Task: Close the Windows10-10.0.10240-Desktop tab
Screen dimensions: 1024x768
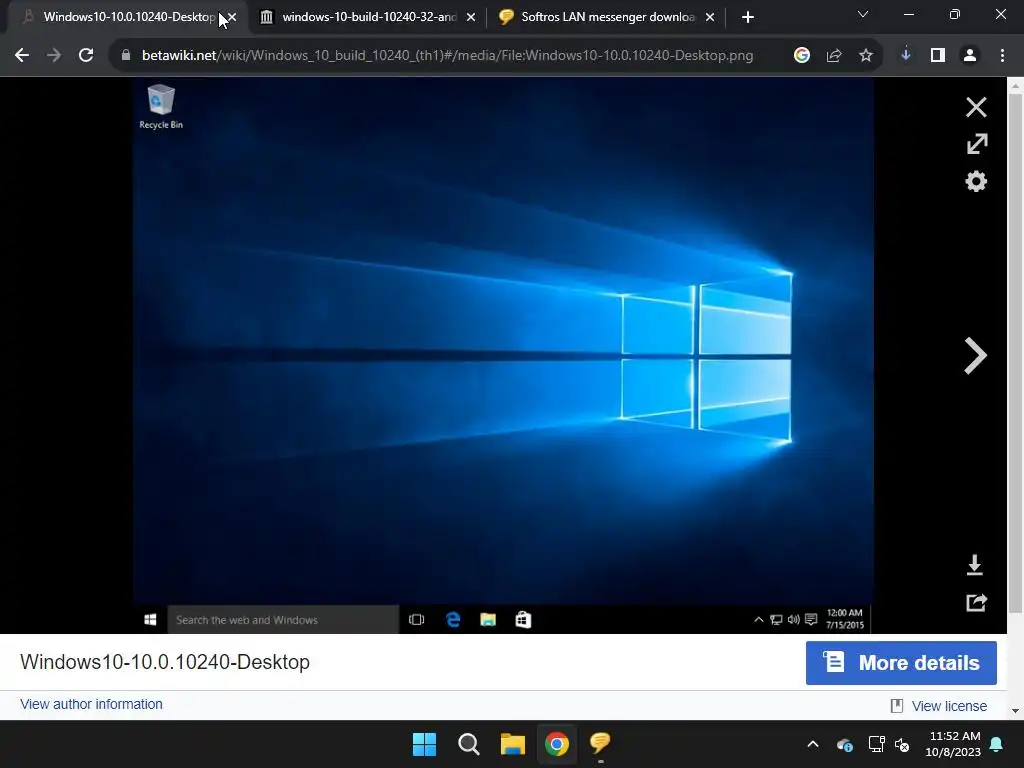Action: [232, 17]
